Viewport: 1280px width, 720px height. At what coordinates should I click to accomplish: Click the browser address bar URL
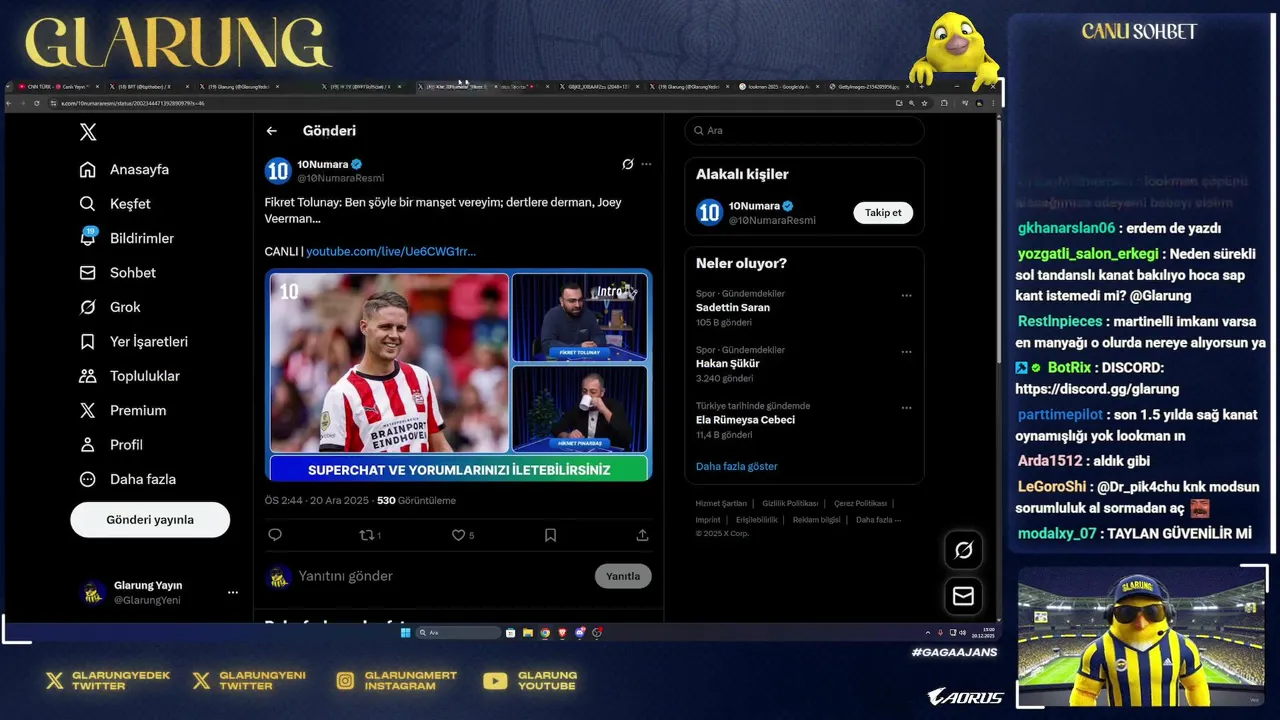coord(133,103)
